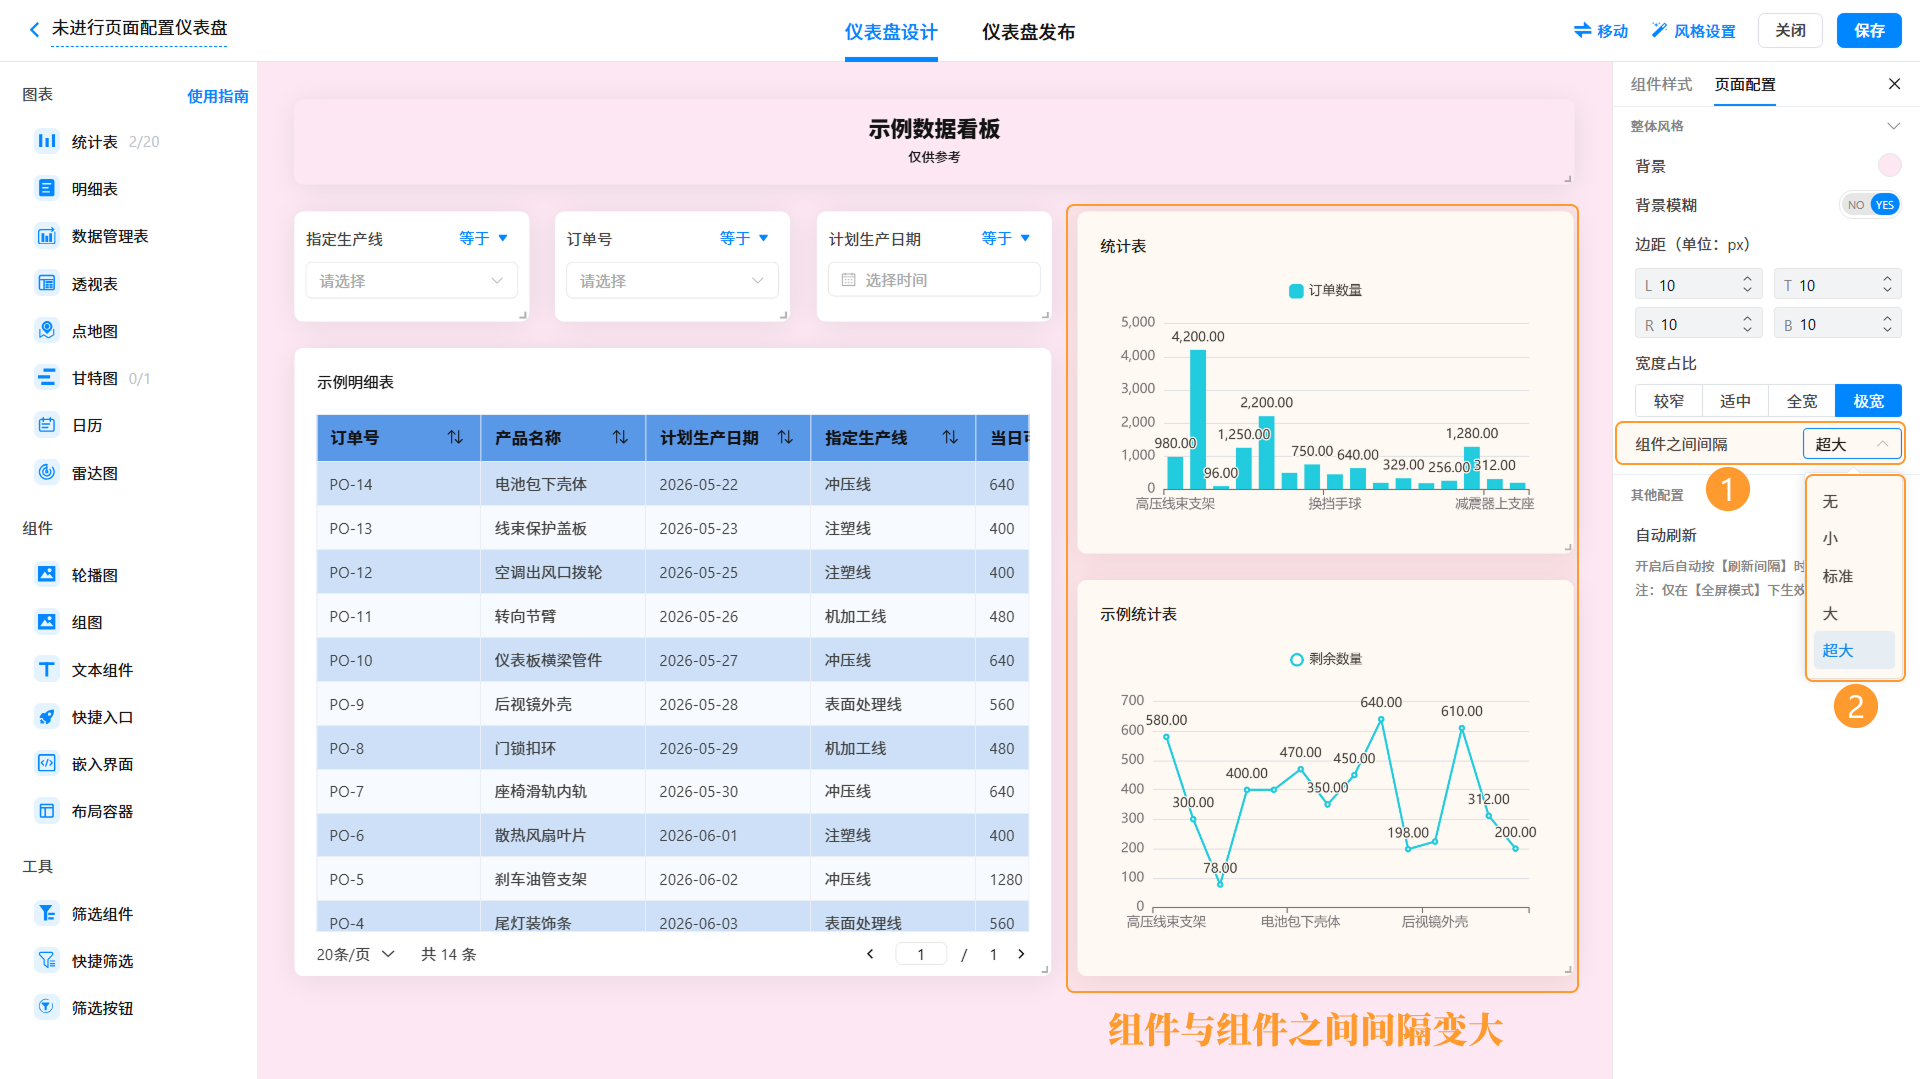The width and height of the screenshot is (1920, 1079).
Task: Select the 筛选按钮 tool icon
Action: tap(47, 1007)
